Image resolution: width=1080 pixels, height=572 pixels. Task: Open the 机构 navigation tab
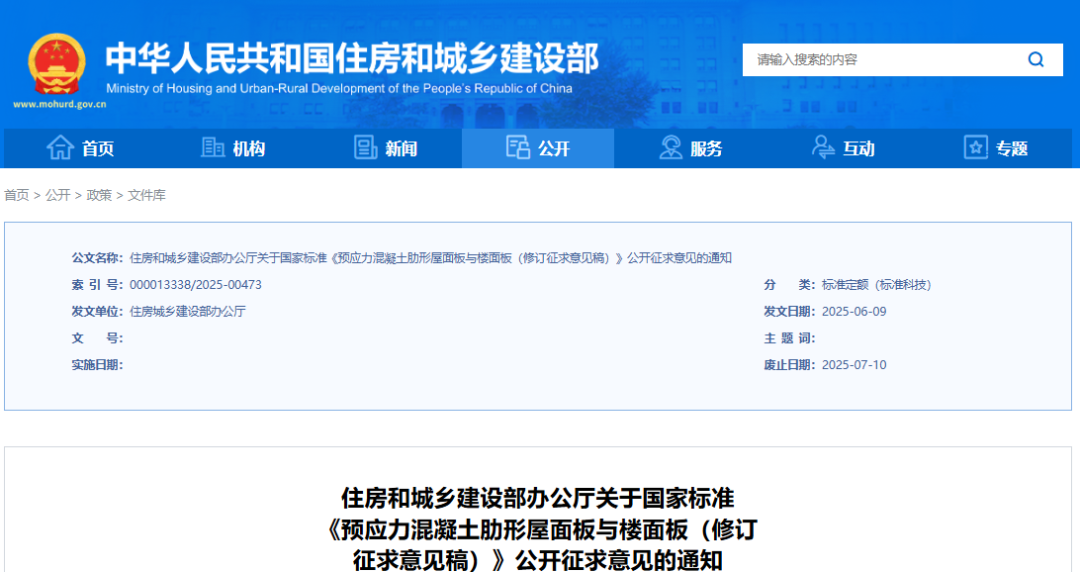(233, 148)
